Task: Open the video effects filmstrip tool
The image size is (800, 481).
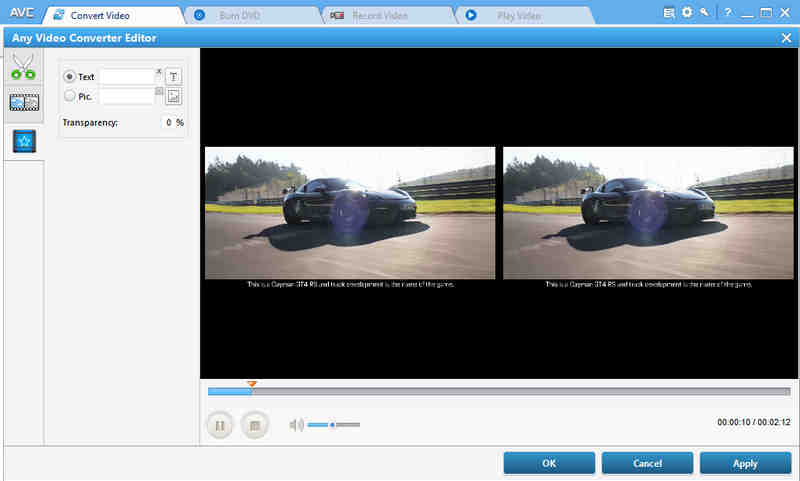Action: (x=24, y=103)
